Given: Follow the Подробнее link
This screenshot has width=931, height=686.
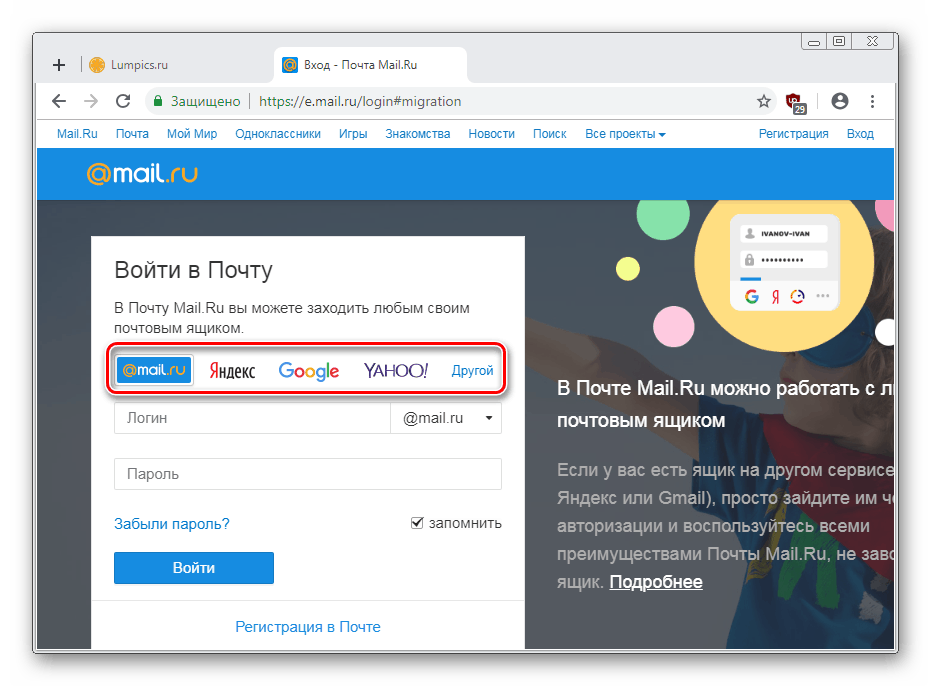Looking at the screenshot, I should coord(656,582).
